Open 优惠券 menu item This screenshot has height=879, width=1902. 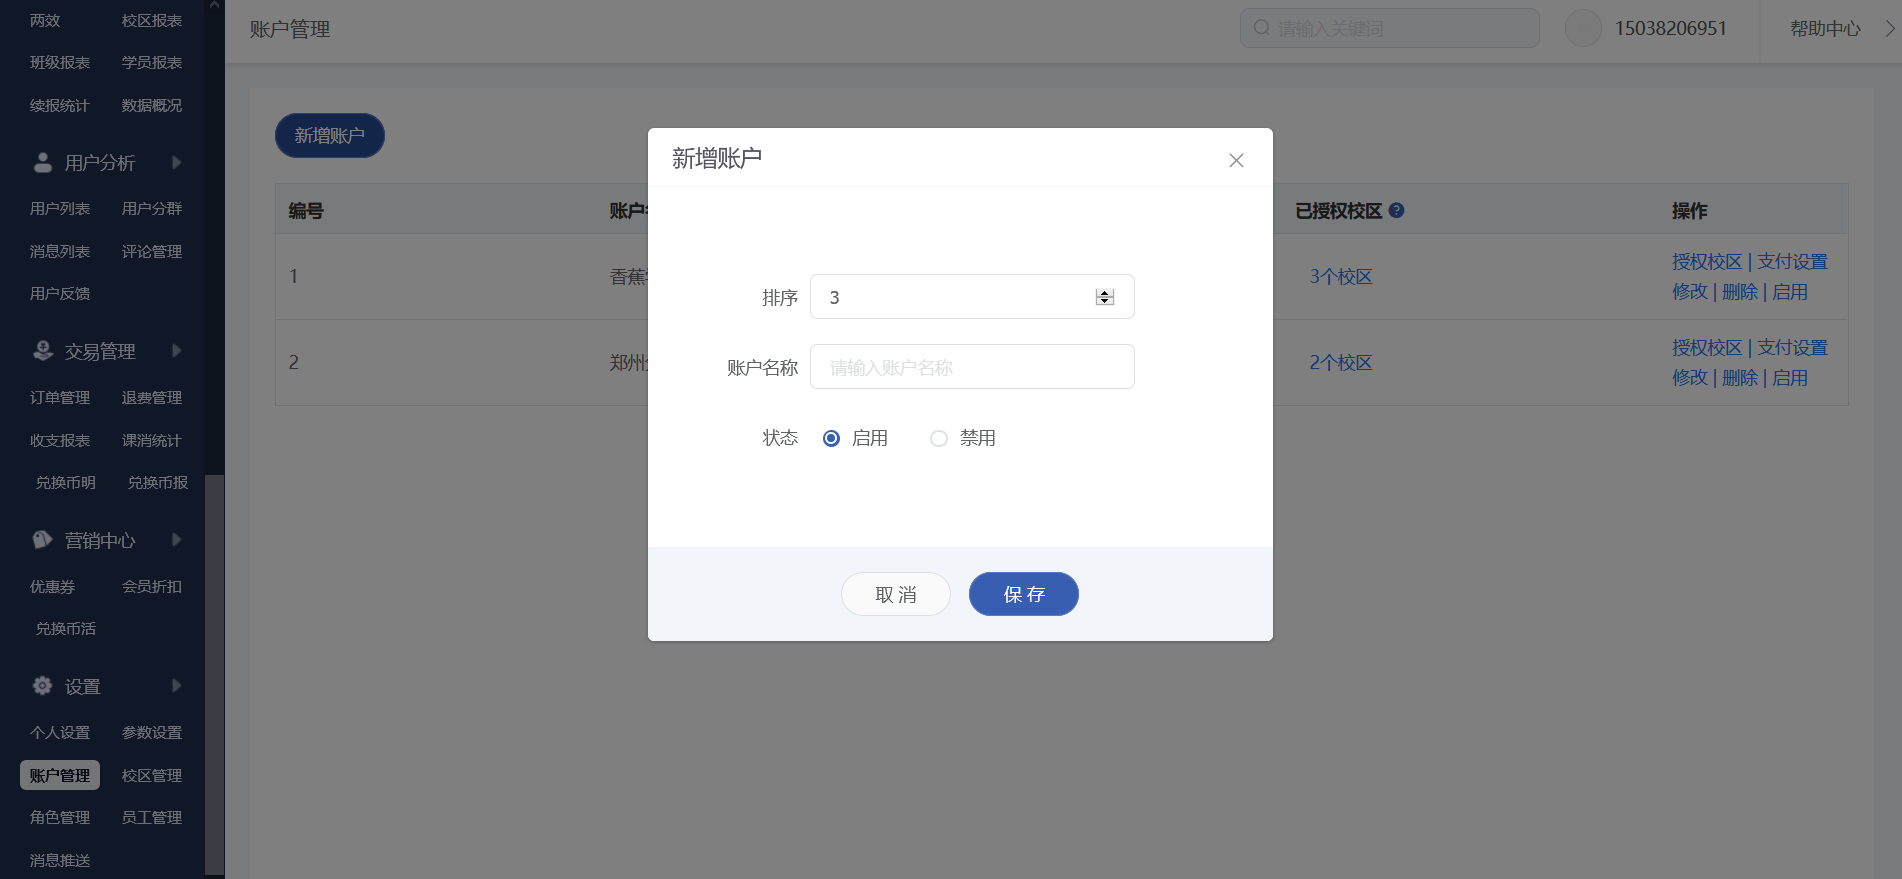click(52, 586)
